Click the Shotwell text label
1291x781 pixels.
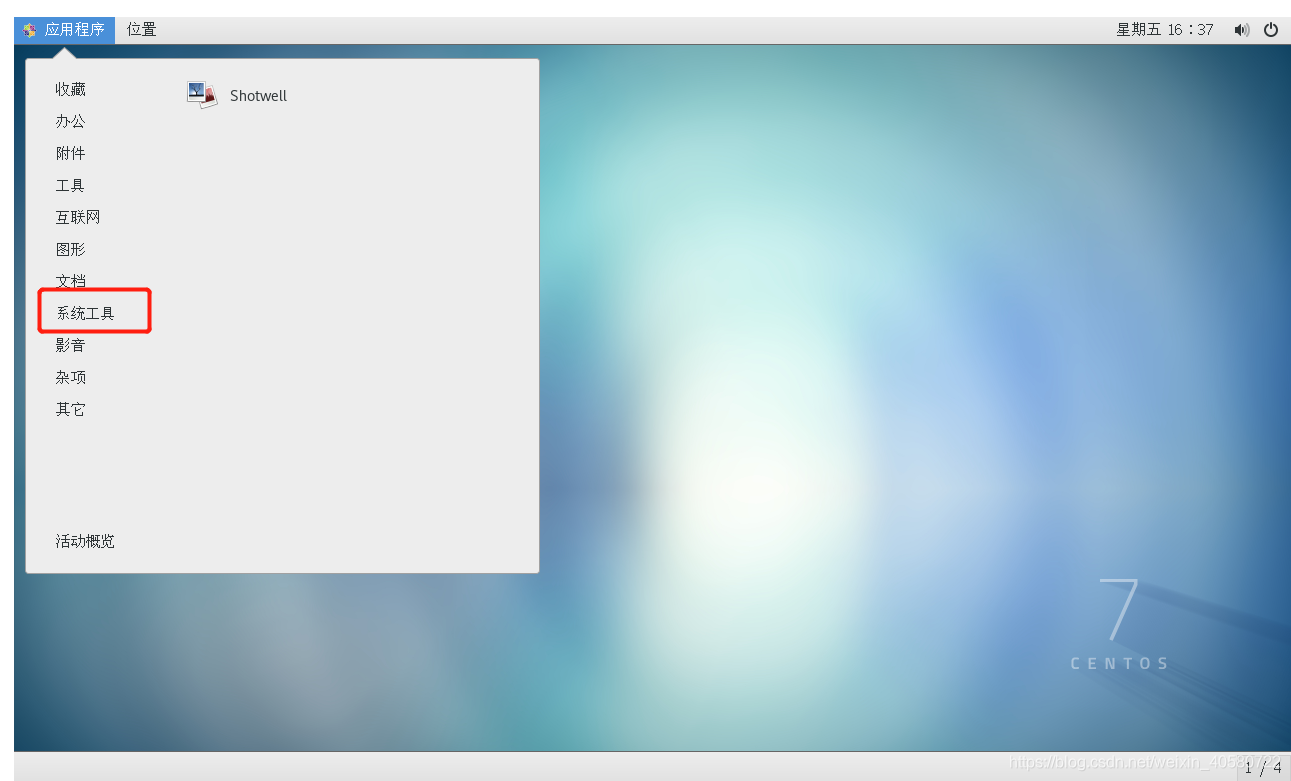click(258, 96)
